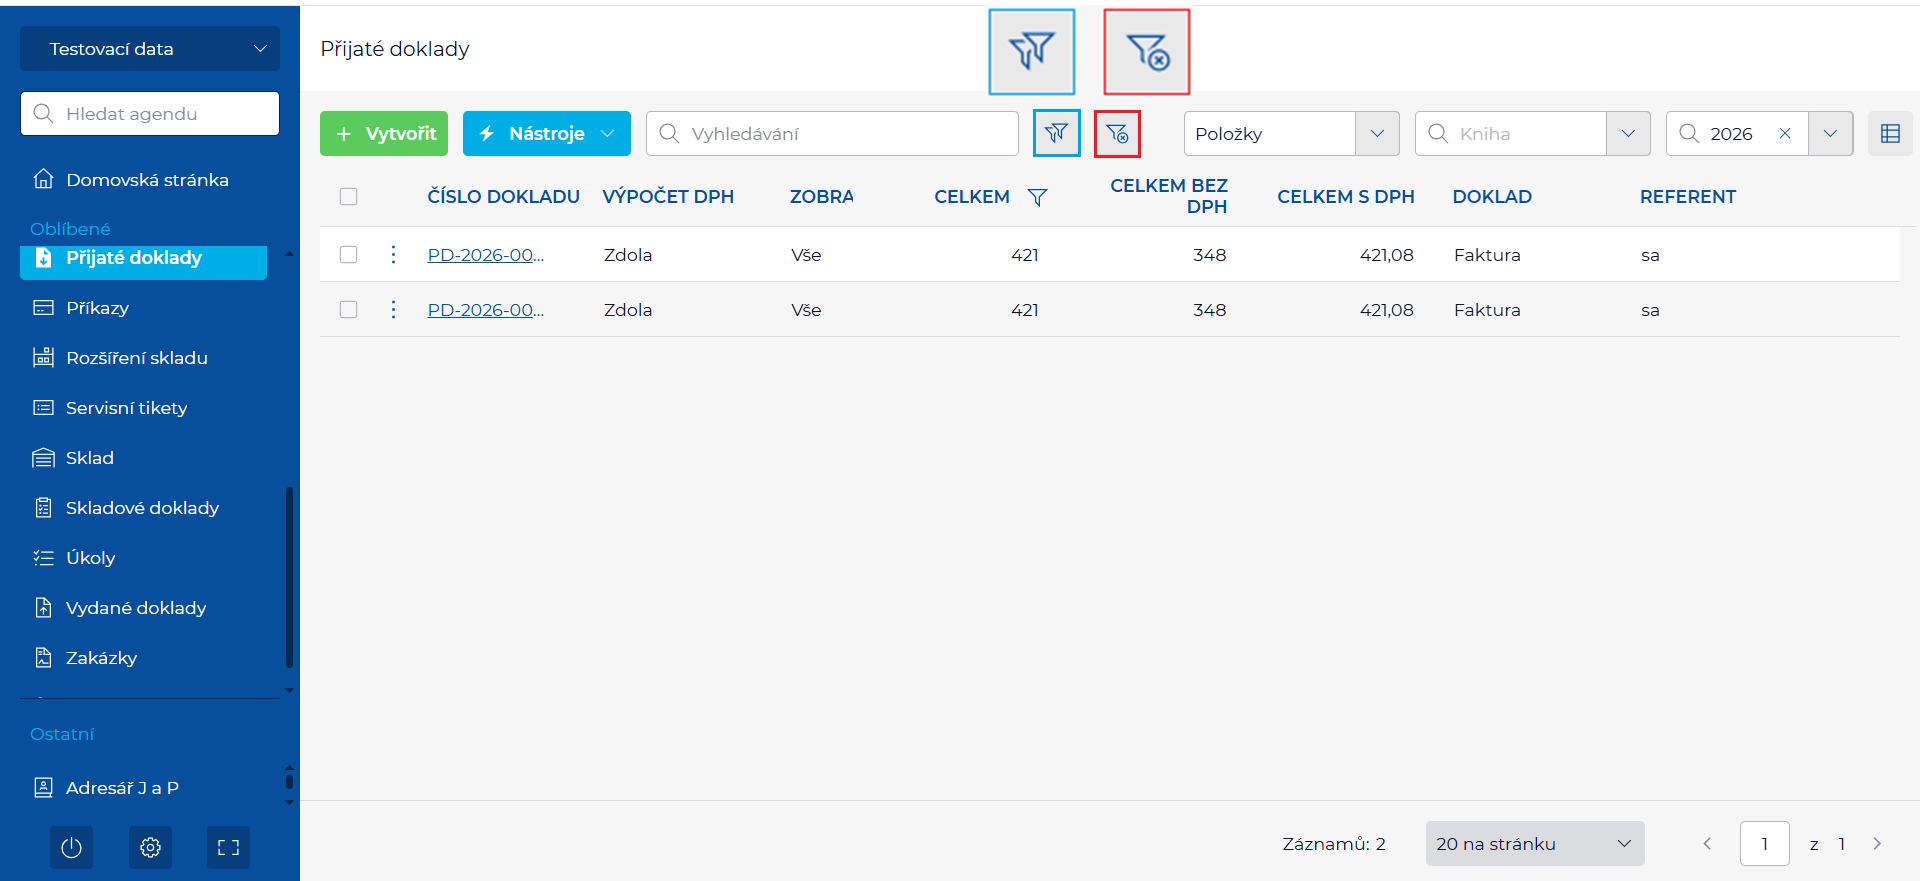
Task: Toggle fullscreen with the brackets icon
Action: click(x=229, y=848)
